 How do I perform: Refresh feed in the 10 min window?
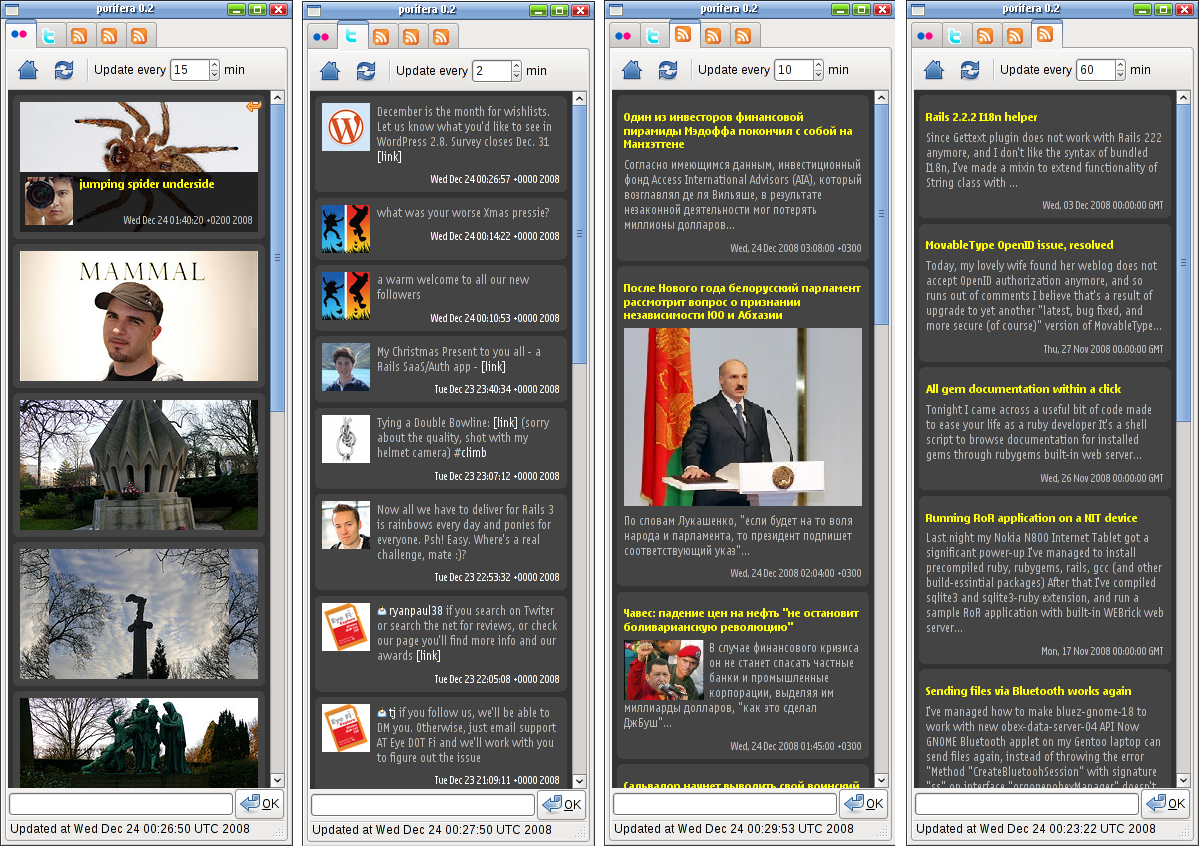668,70
